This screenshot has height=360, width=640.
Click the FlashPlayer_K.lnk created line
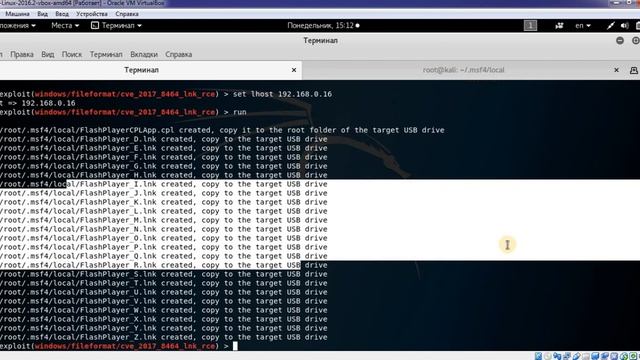pyautogui.click(x=163, y=202)
